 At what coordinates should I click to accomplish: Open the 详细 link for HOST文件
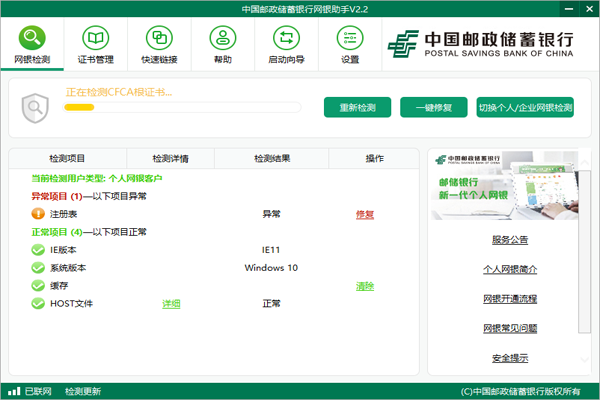tap(171, 304)
